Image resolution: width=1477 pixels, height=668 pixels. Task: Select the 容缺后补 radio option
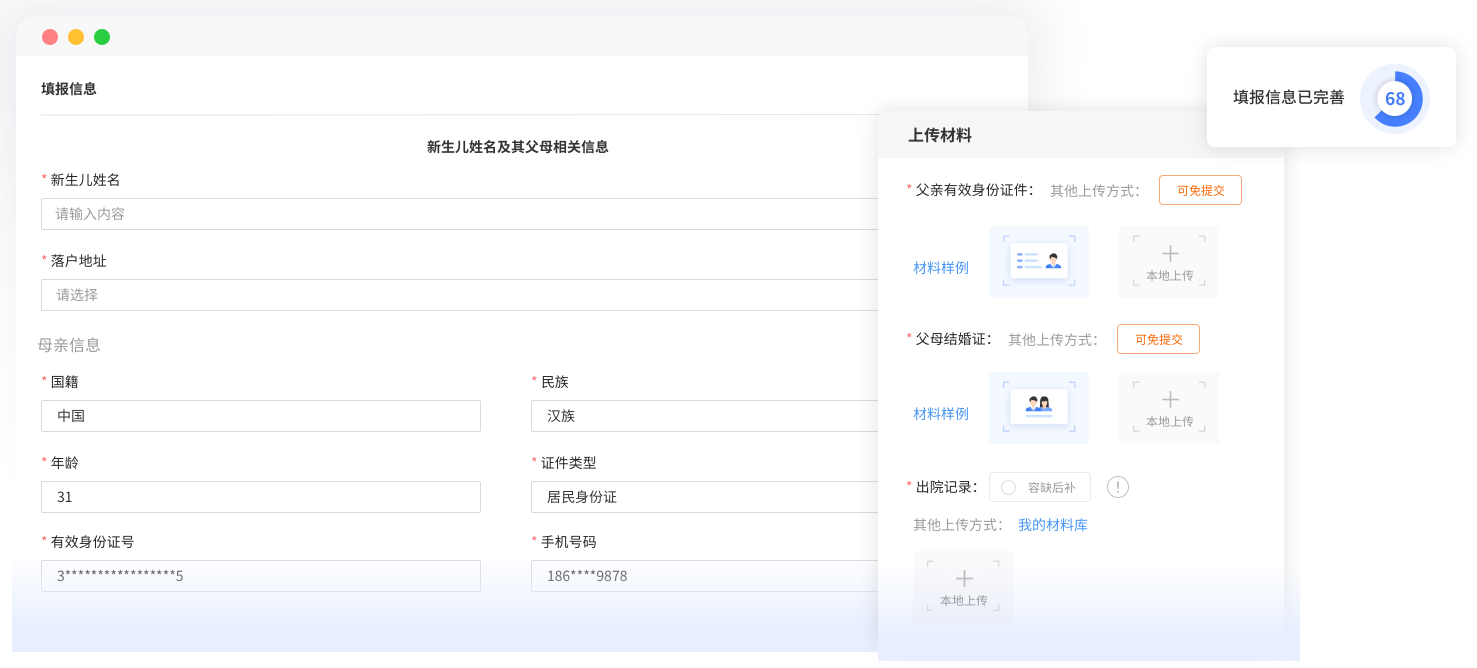(x=1009, y=487)
